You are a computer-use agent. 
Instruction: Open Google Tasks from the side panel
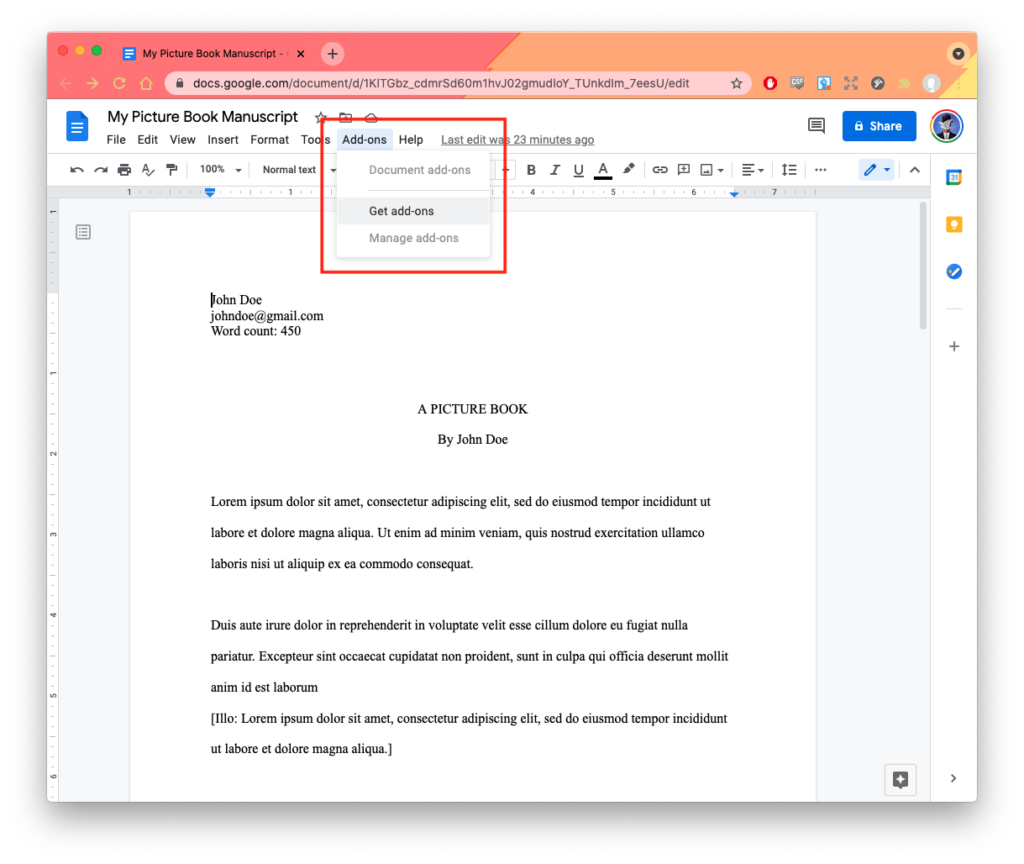[952, 270]
